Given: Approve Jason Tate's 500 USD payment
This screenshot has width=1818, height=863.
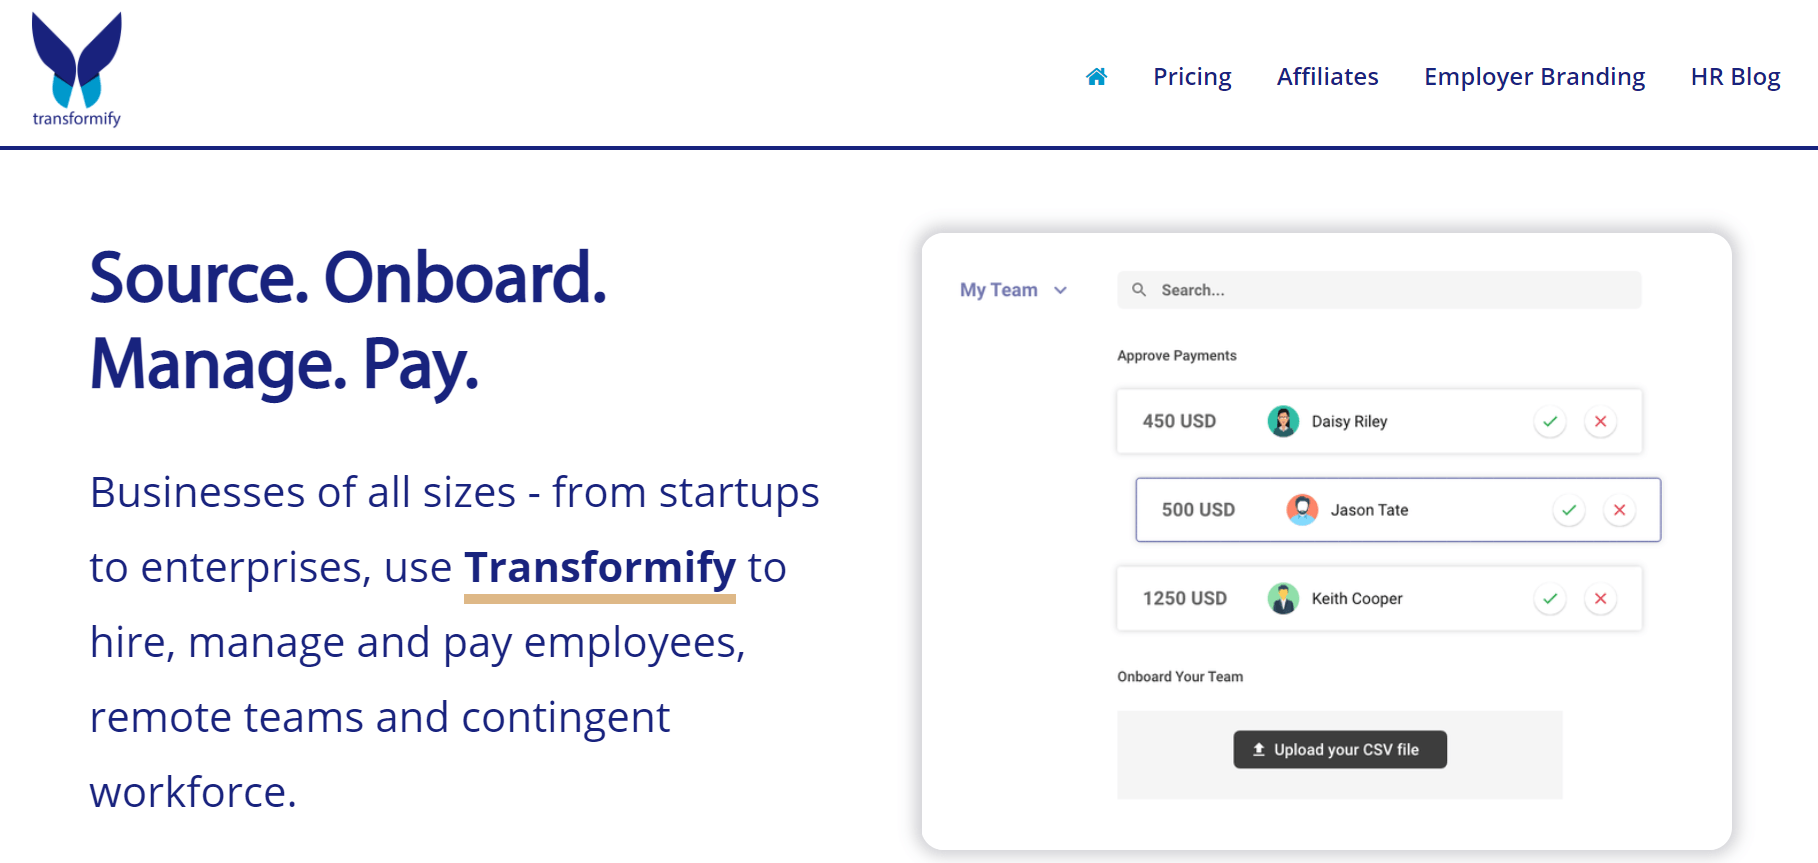Looking at the screenshot, I should pos(1569,510).
